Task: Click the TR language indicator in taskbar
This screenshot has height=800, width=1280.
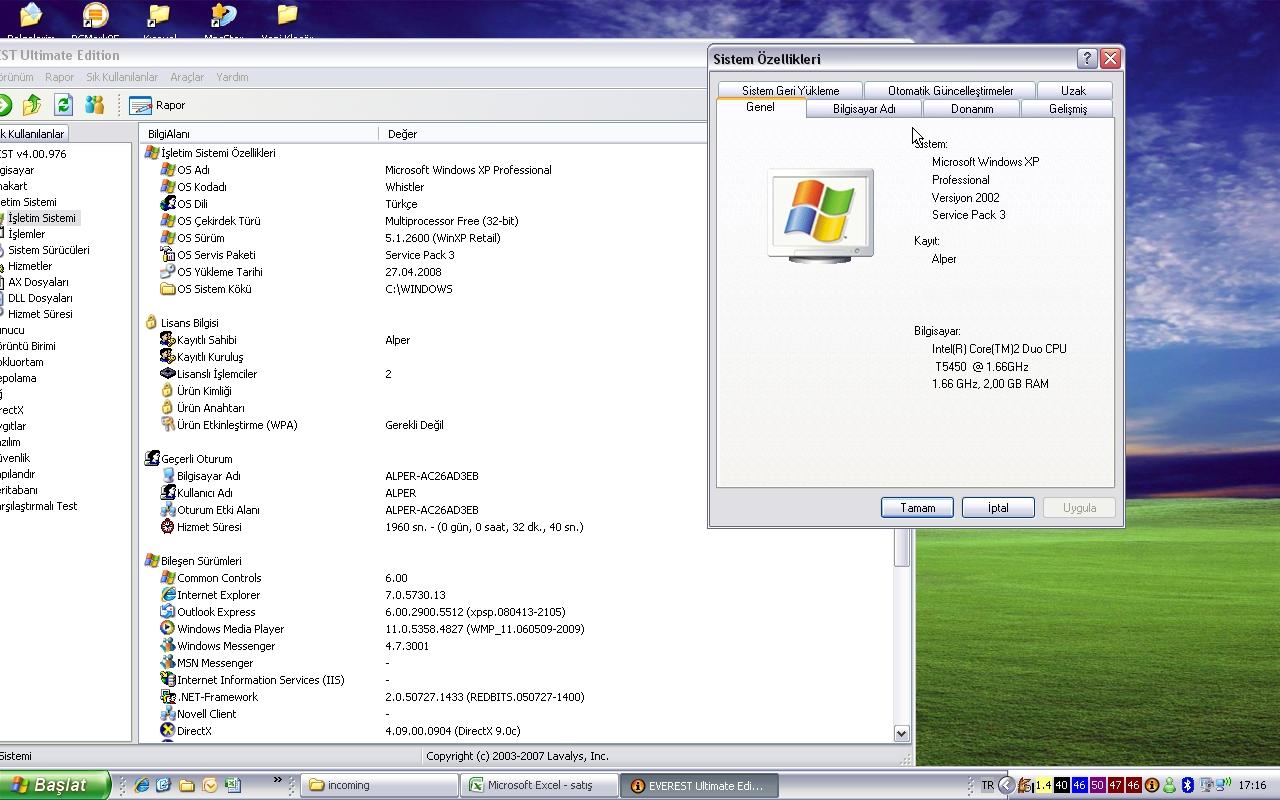Action: coord(988,785)
